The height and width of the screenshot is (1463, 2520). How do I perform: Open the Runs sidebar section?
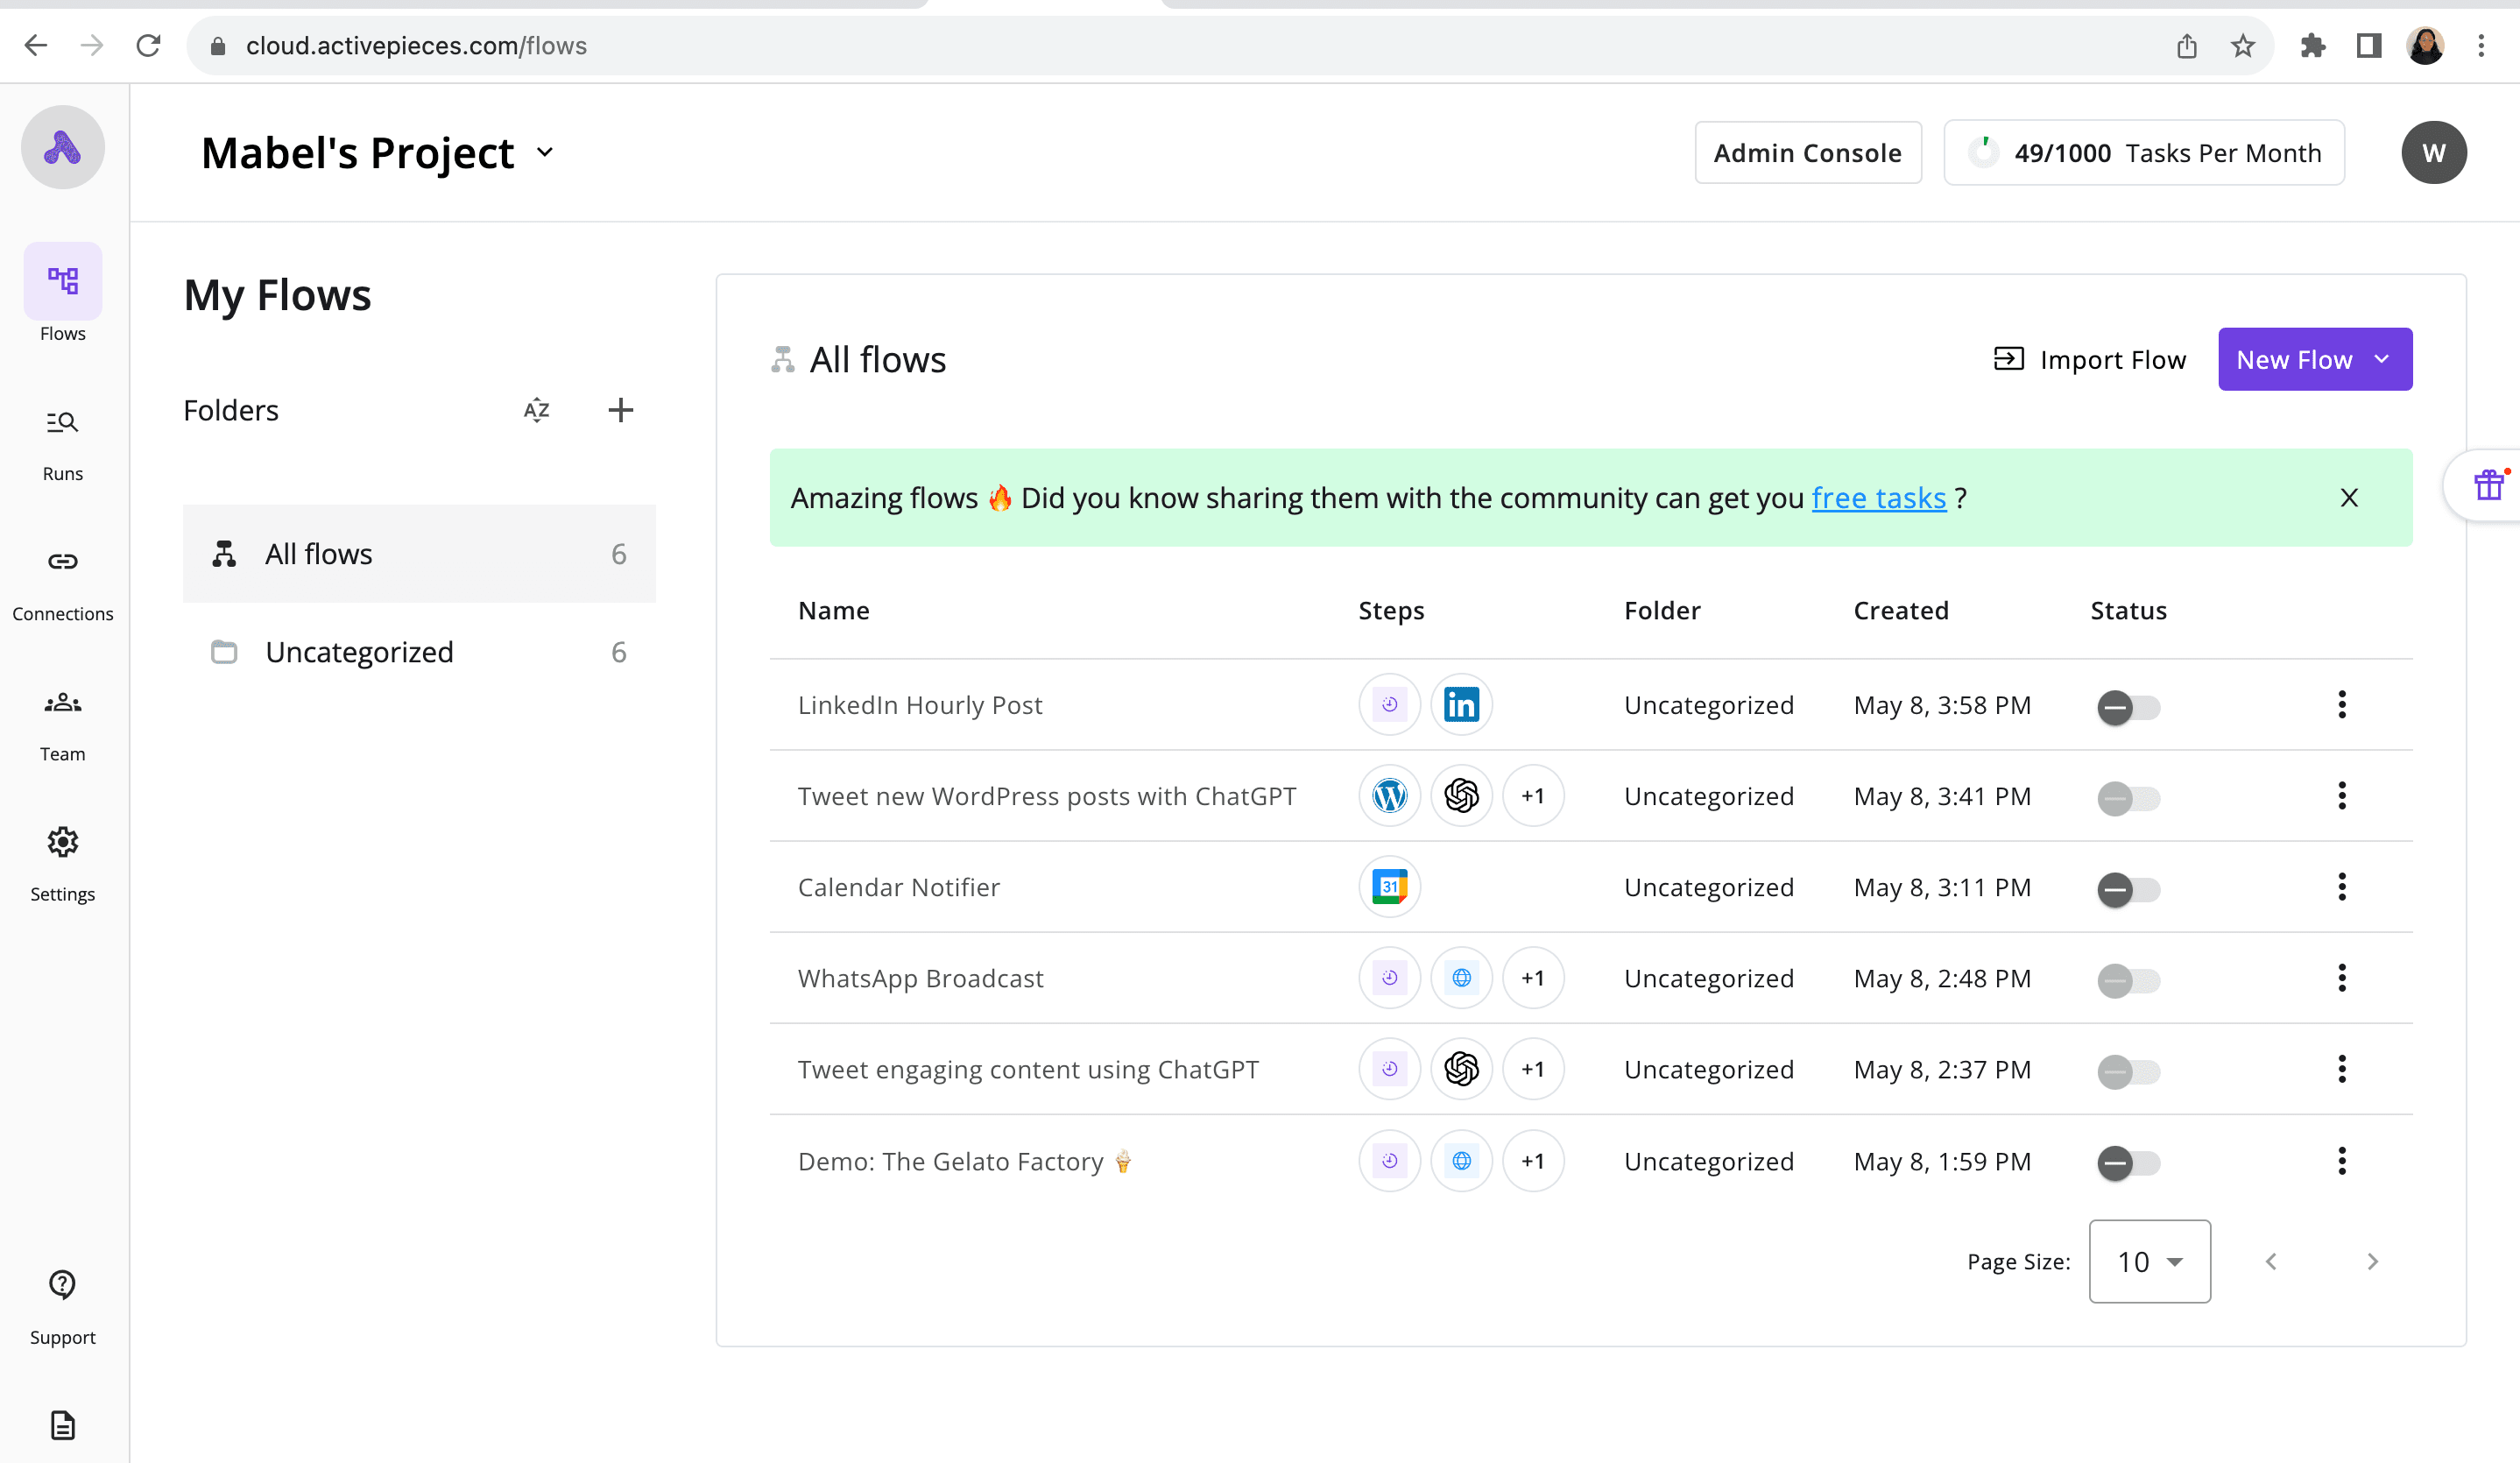(63, 444)
